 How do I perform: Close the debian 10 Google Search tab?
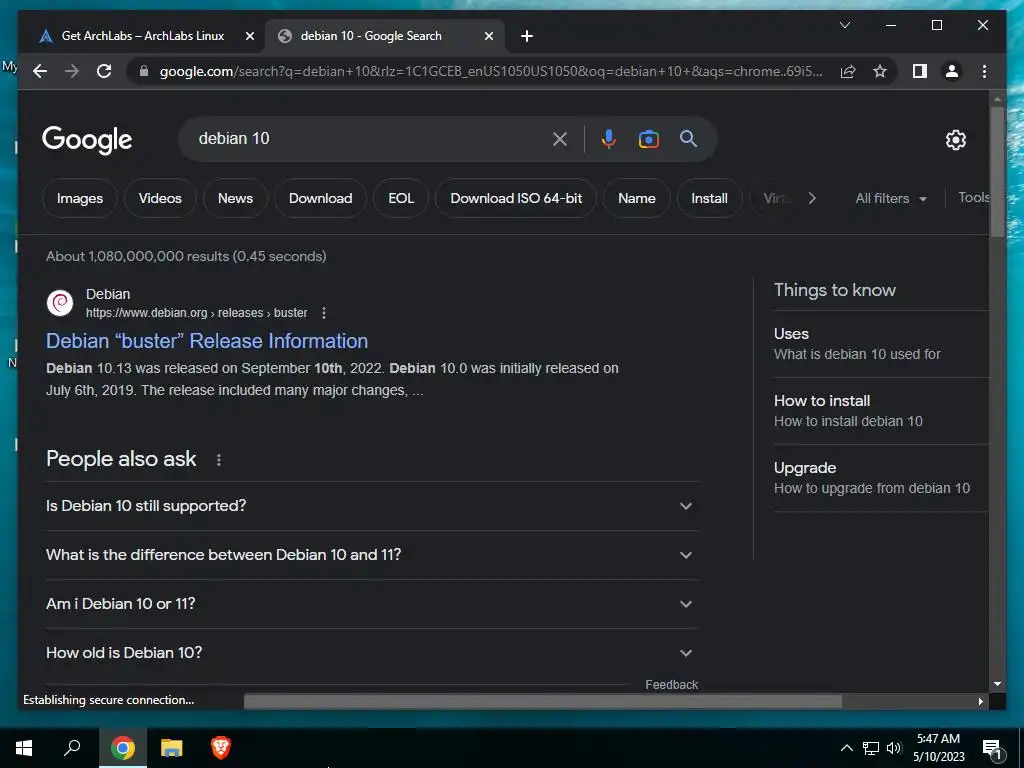tap(488, 37)
